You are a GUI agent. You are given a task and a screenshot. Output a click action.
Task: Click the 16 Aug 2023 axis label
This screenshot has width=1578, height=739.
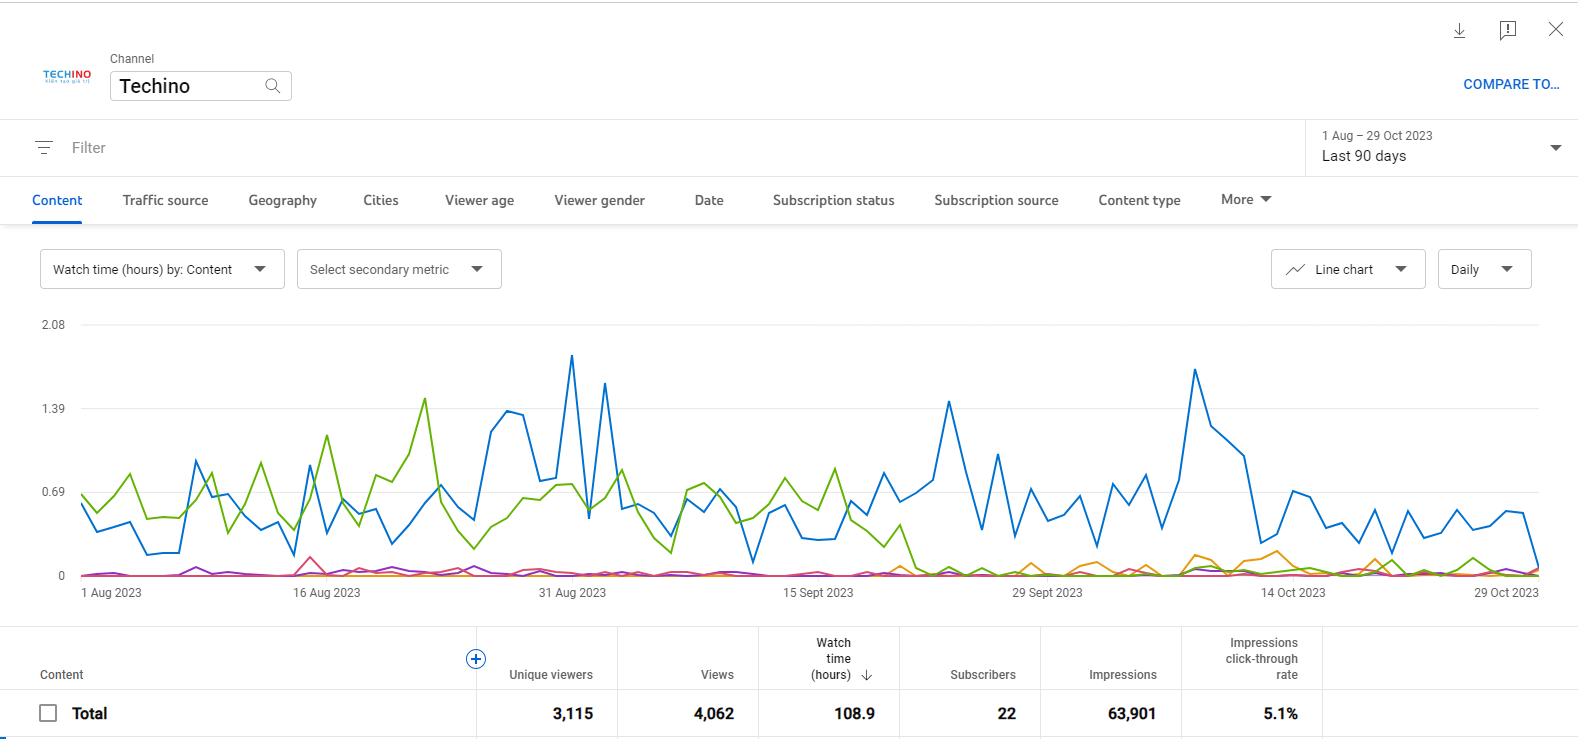pos(327,593)
